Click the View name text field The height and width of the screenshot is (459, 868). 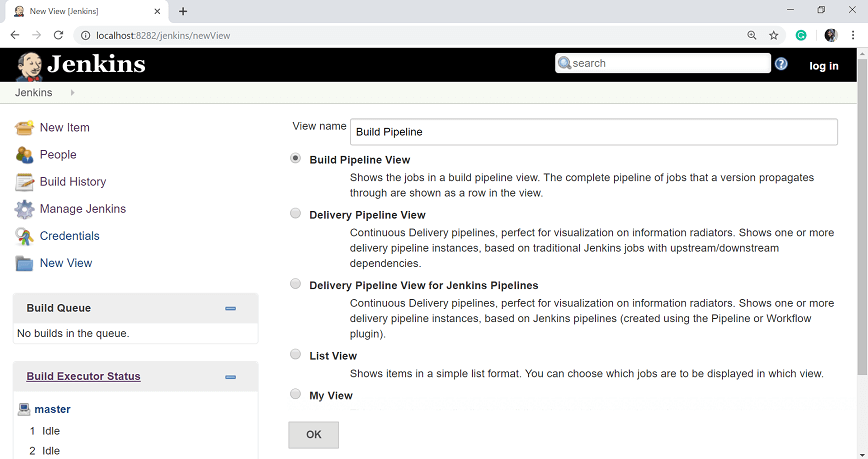[x=594, y=132]
